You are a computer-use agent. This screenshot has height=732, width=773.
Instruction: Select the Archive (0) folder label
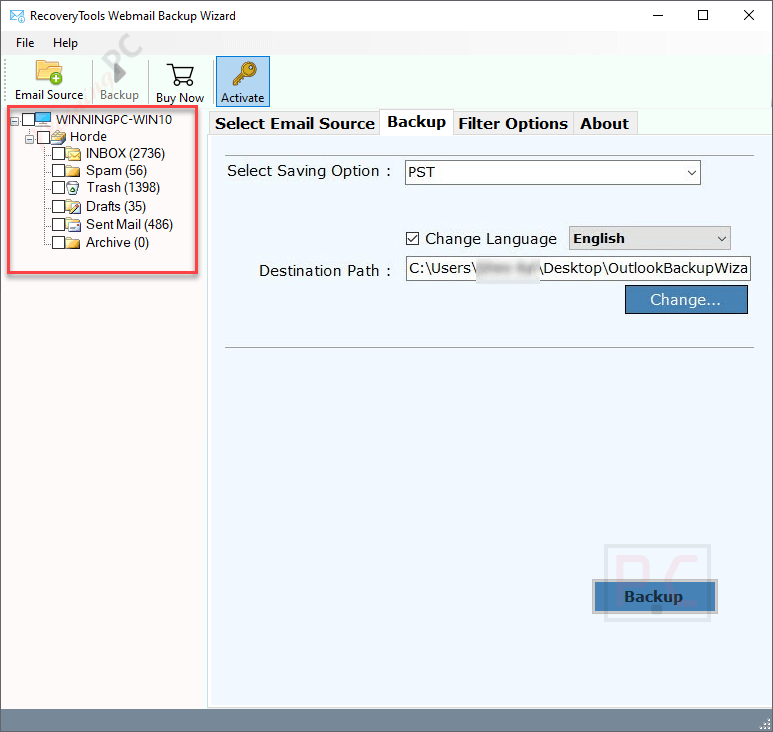tap(117, 243)
